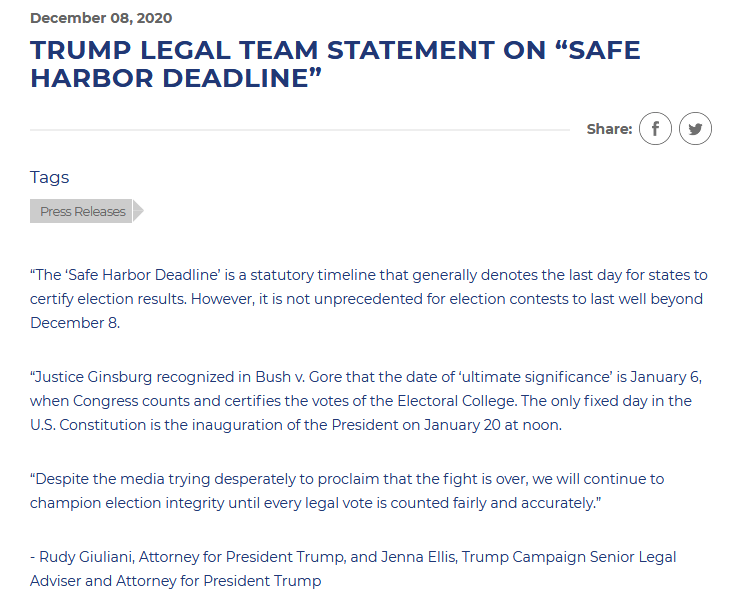This screenshot has width=742, height=604.
Task: Click the Share: label
Action: click(609, 129)
